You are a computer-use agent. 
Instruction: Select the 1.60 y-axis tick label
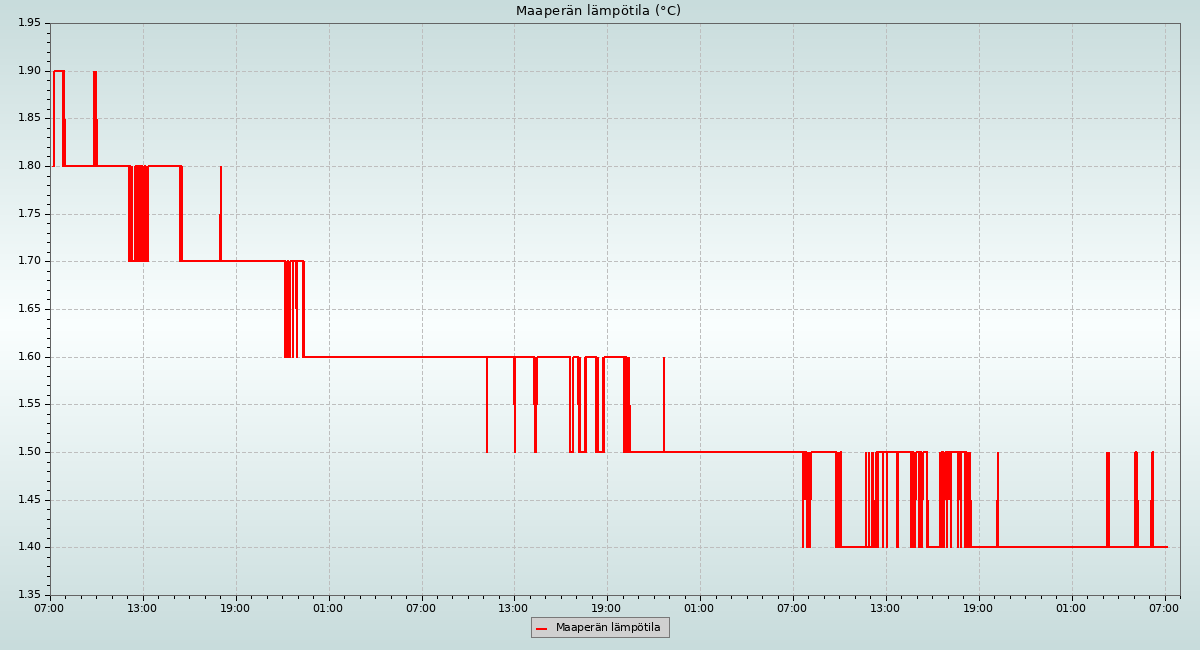(29, 357)
